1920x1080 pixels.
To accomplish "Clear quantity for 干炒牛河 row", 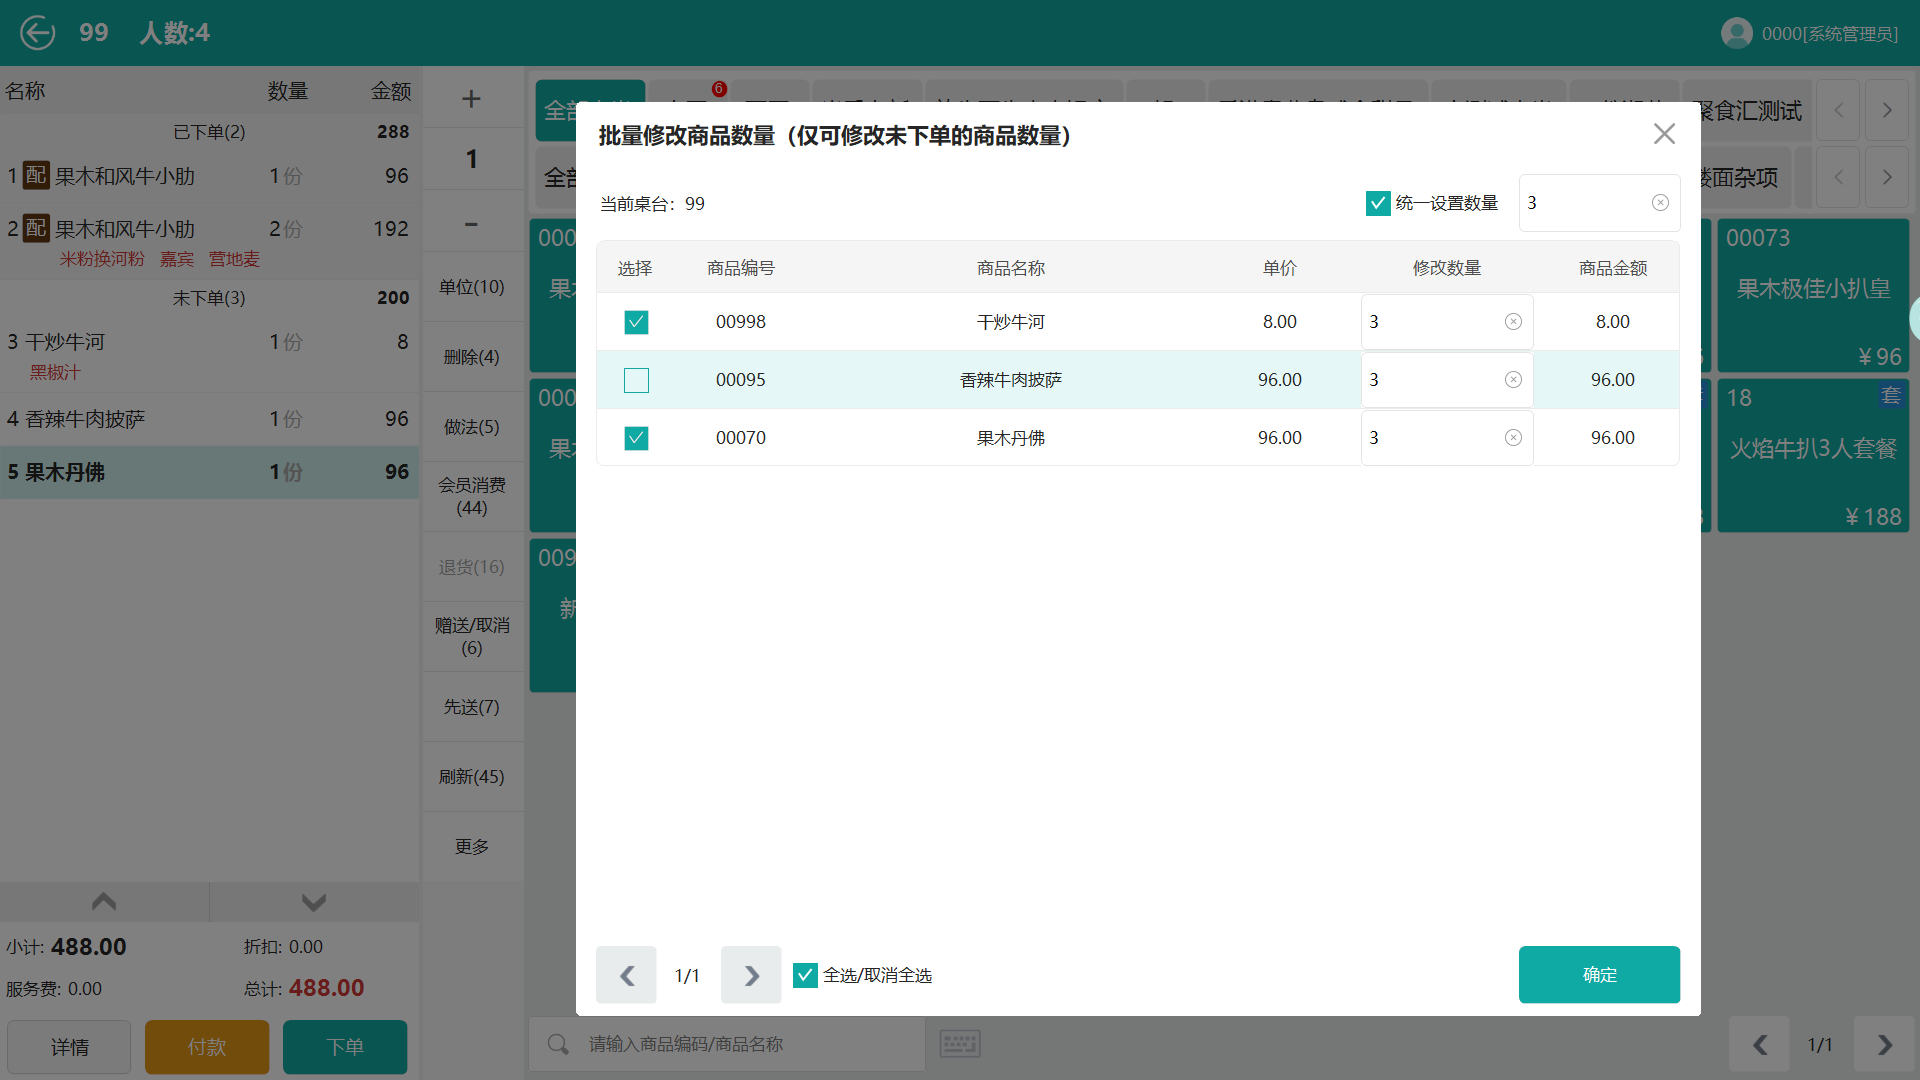I will click(1513, 322).
